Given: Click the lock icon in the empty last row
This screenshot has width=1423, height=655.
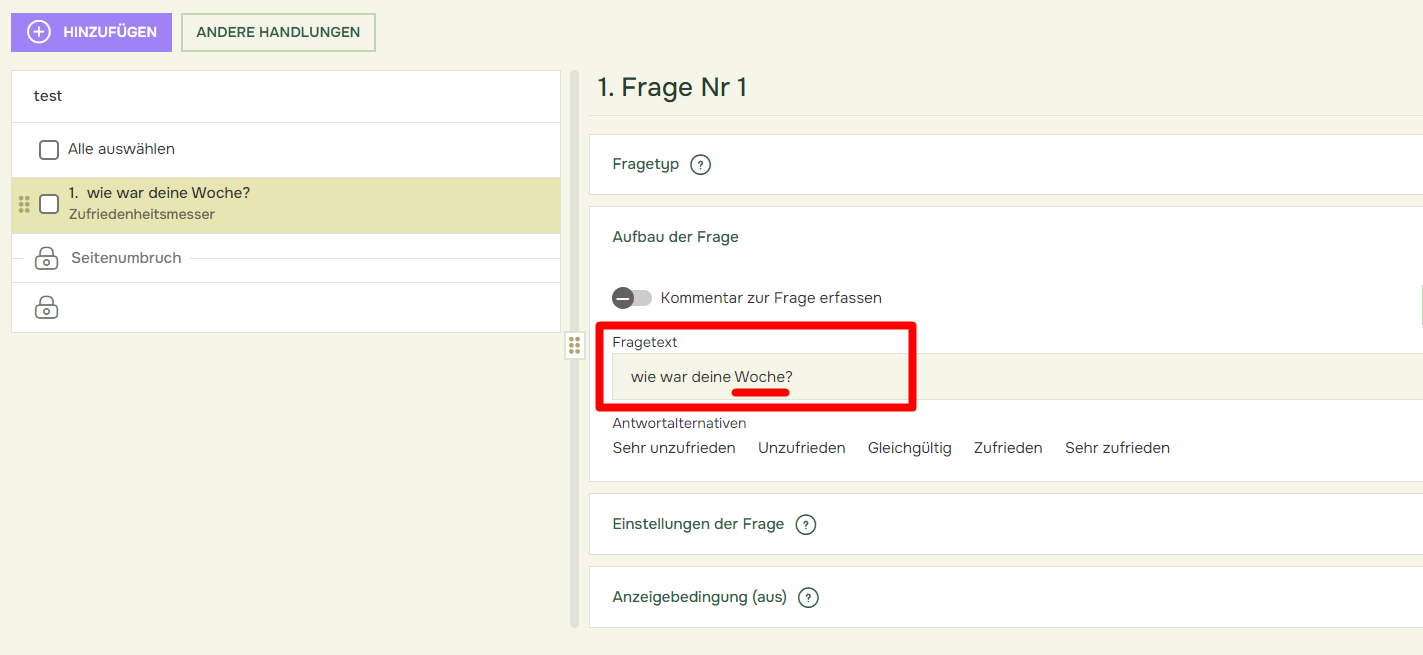Looking at the screenshot, I should (x=46, y=307).
